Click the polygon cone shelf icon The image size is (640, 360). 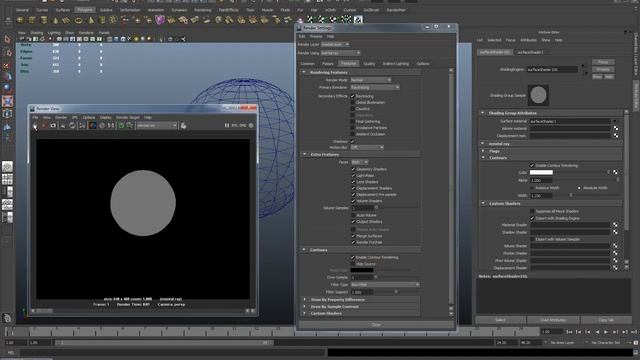[56, 20]
